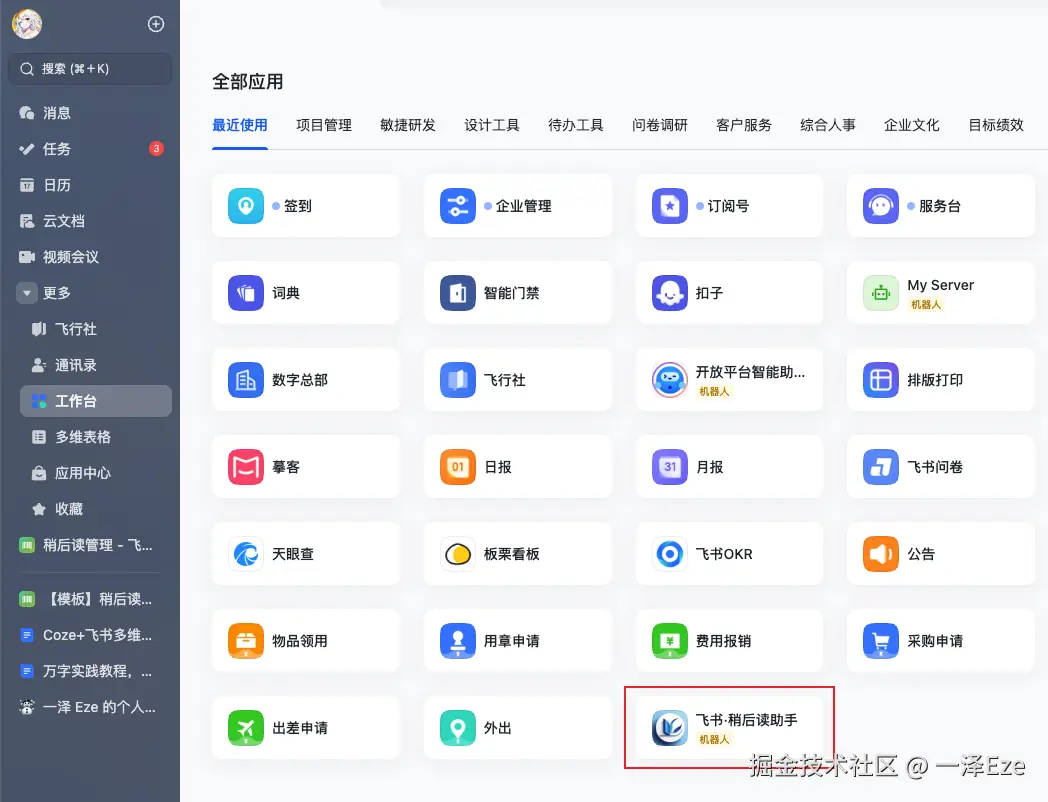Screen dimensions: 1048x802
Task: Switch to the 待办工具 tab
Action: click(x=576, y=125)
